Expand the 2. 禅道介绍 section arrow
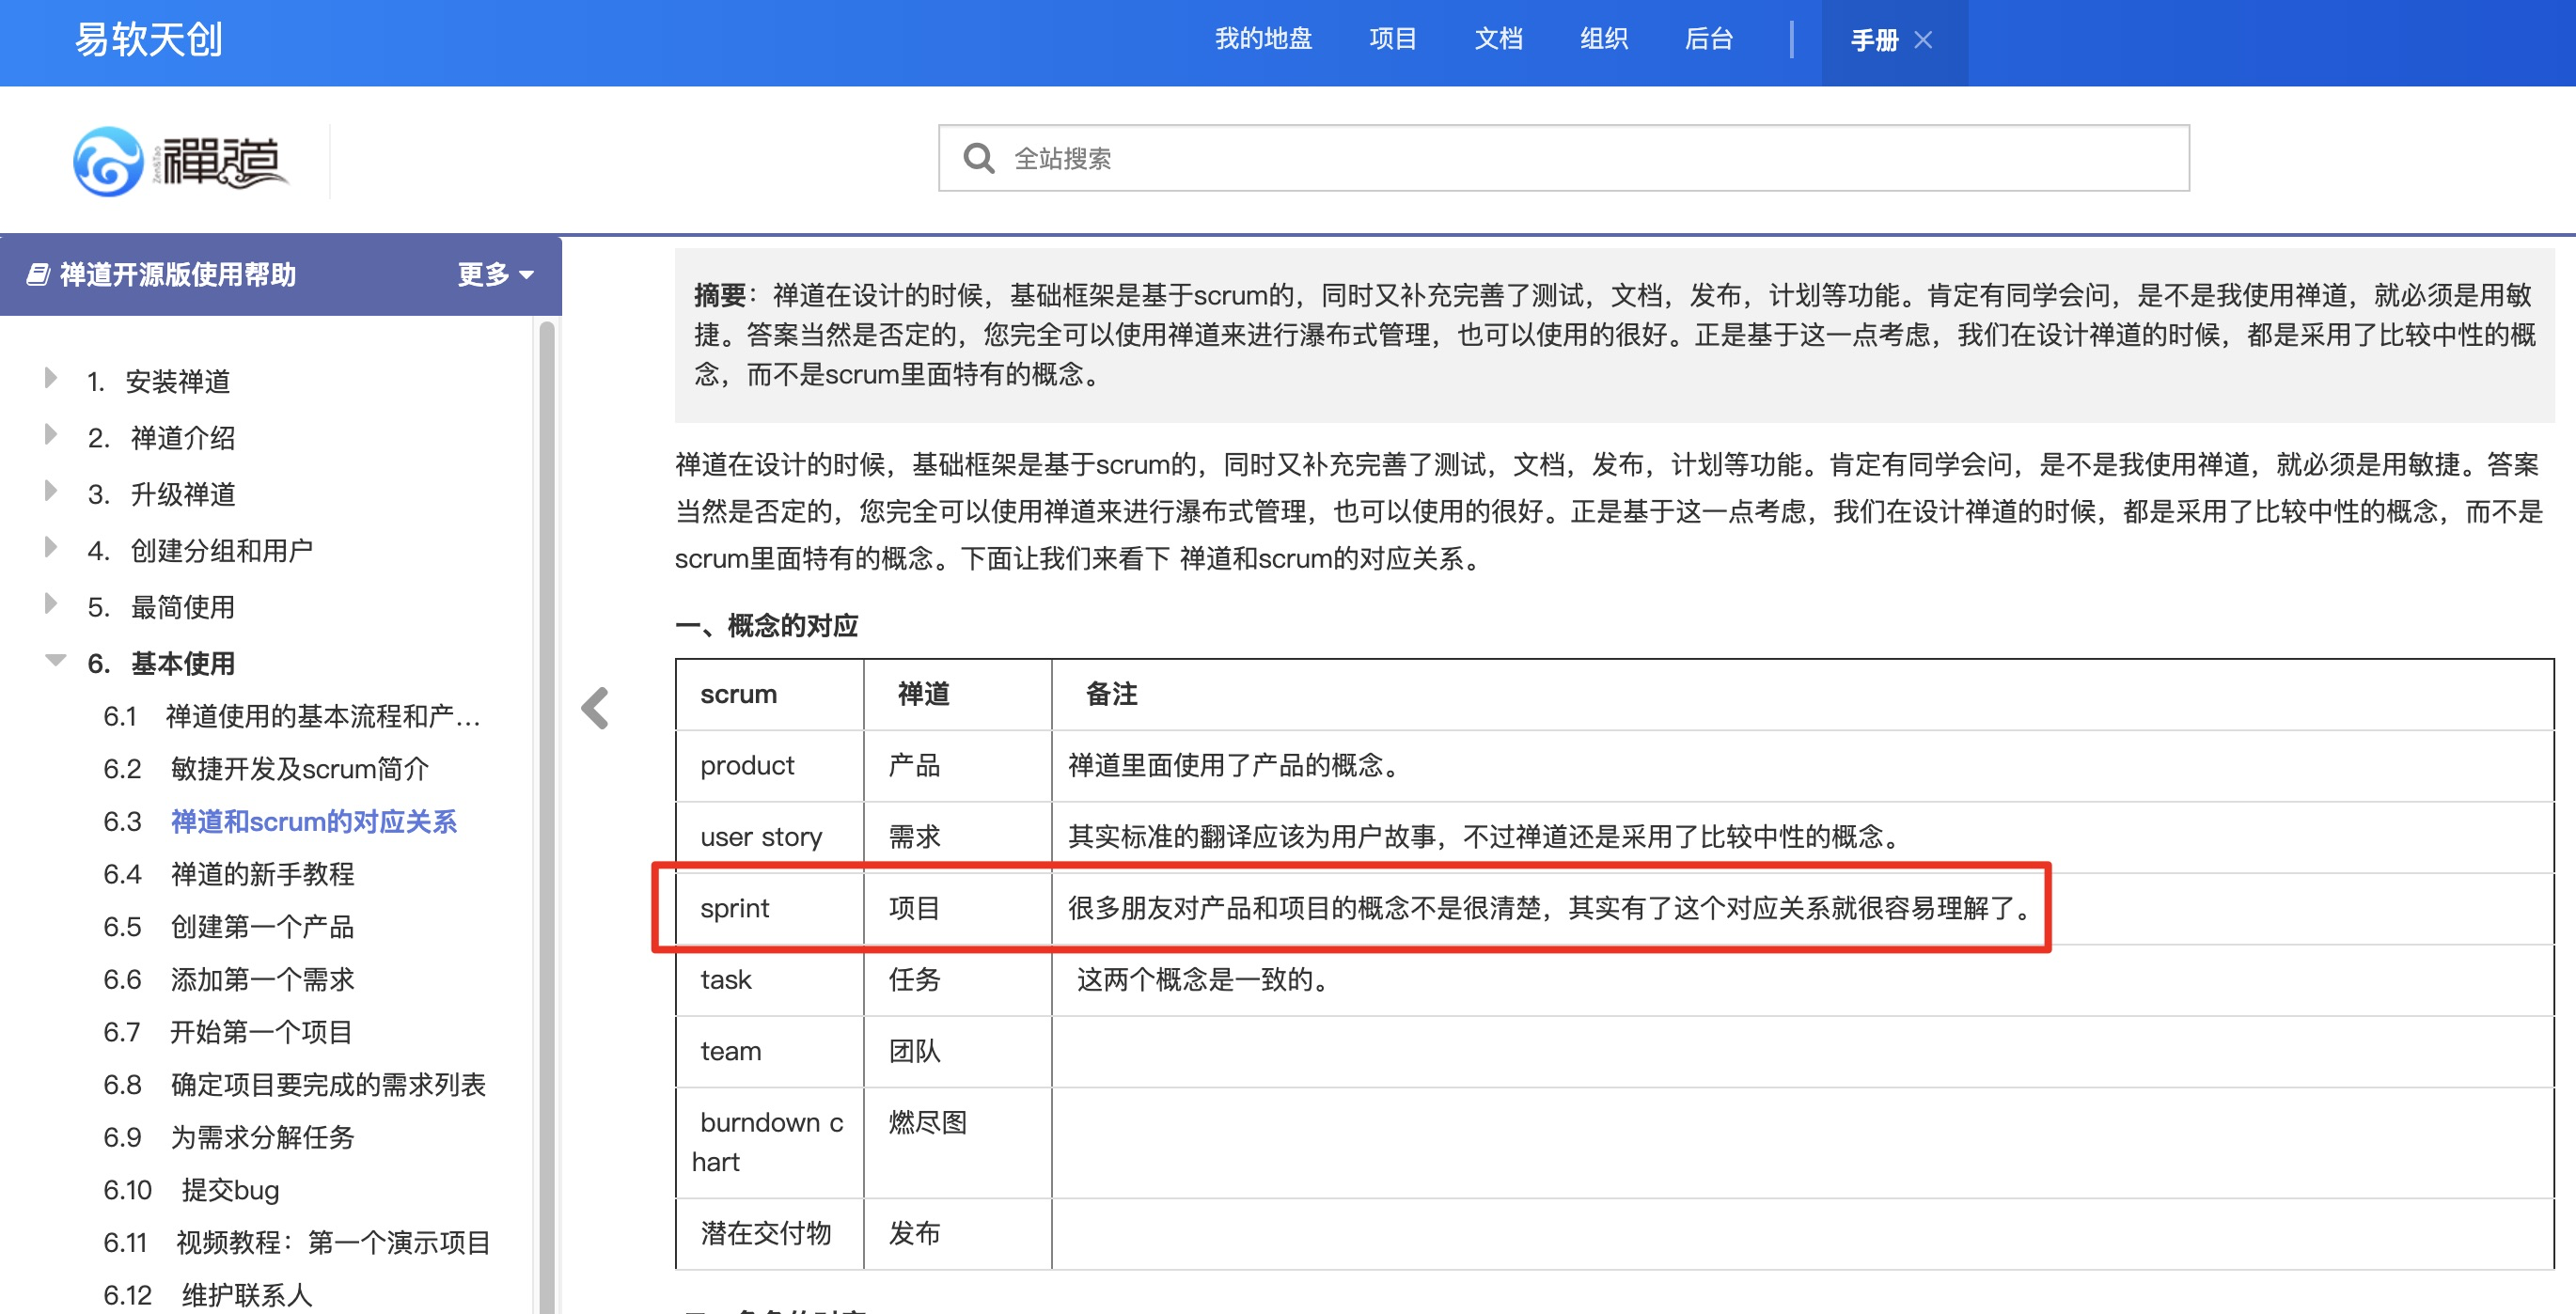This screenshot has width=2576, height=1314. 51,434
